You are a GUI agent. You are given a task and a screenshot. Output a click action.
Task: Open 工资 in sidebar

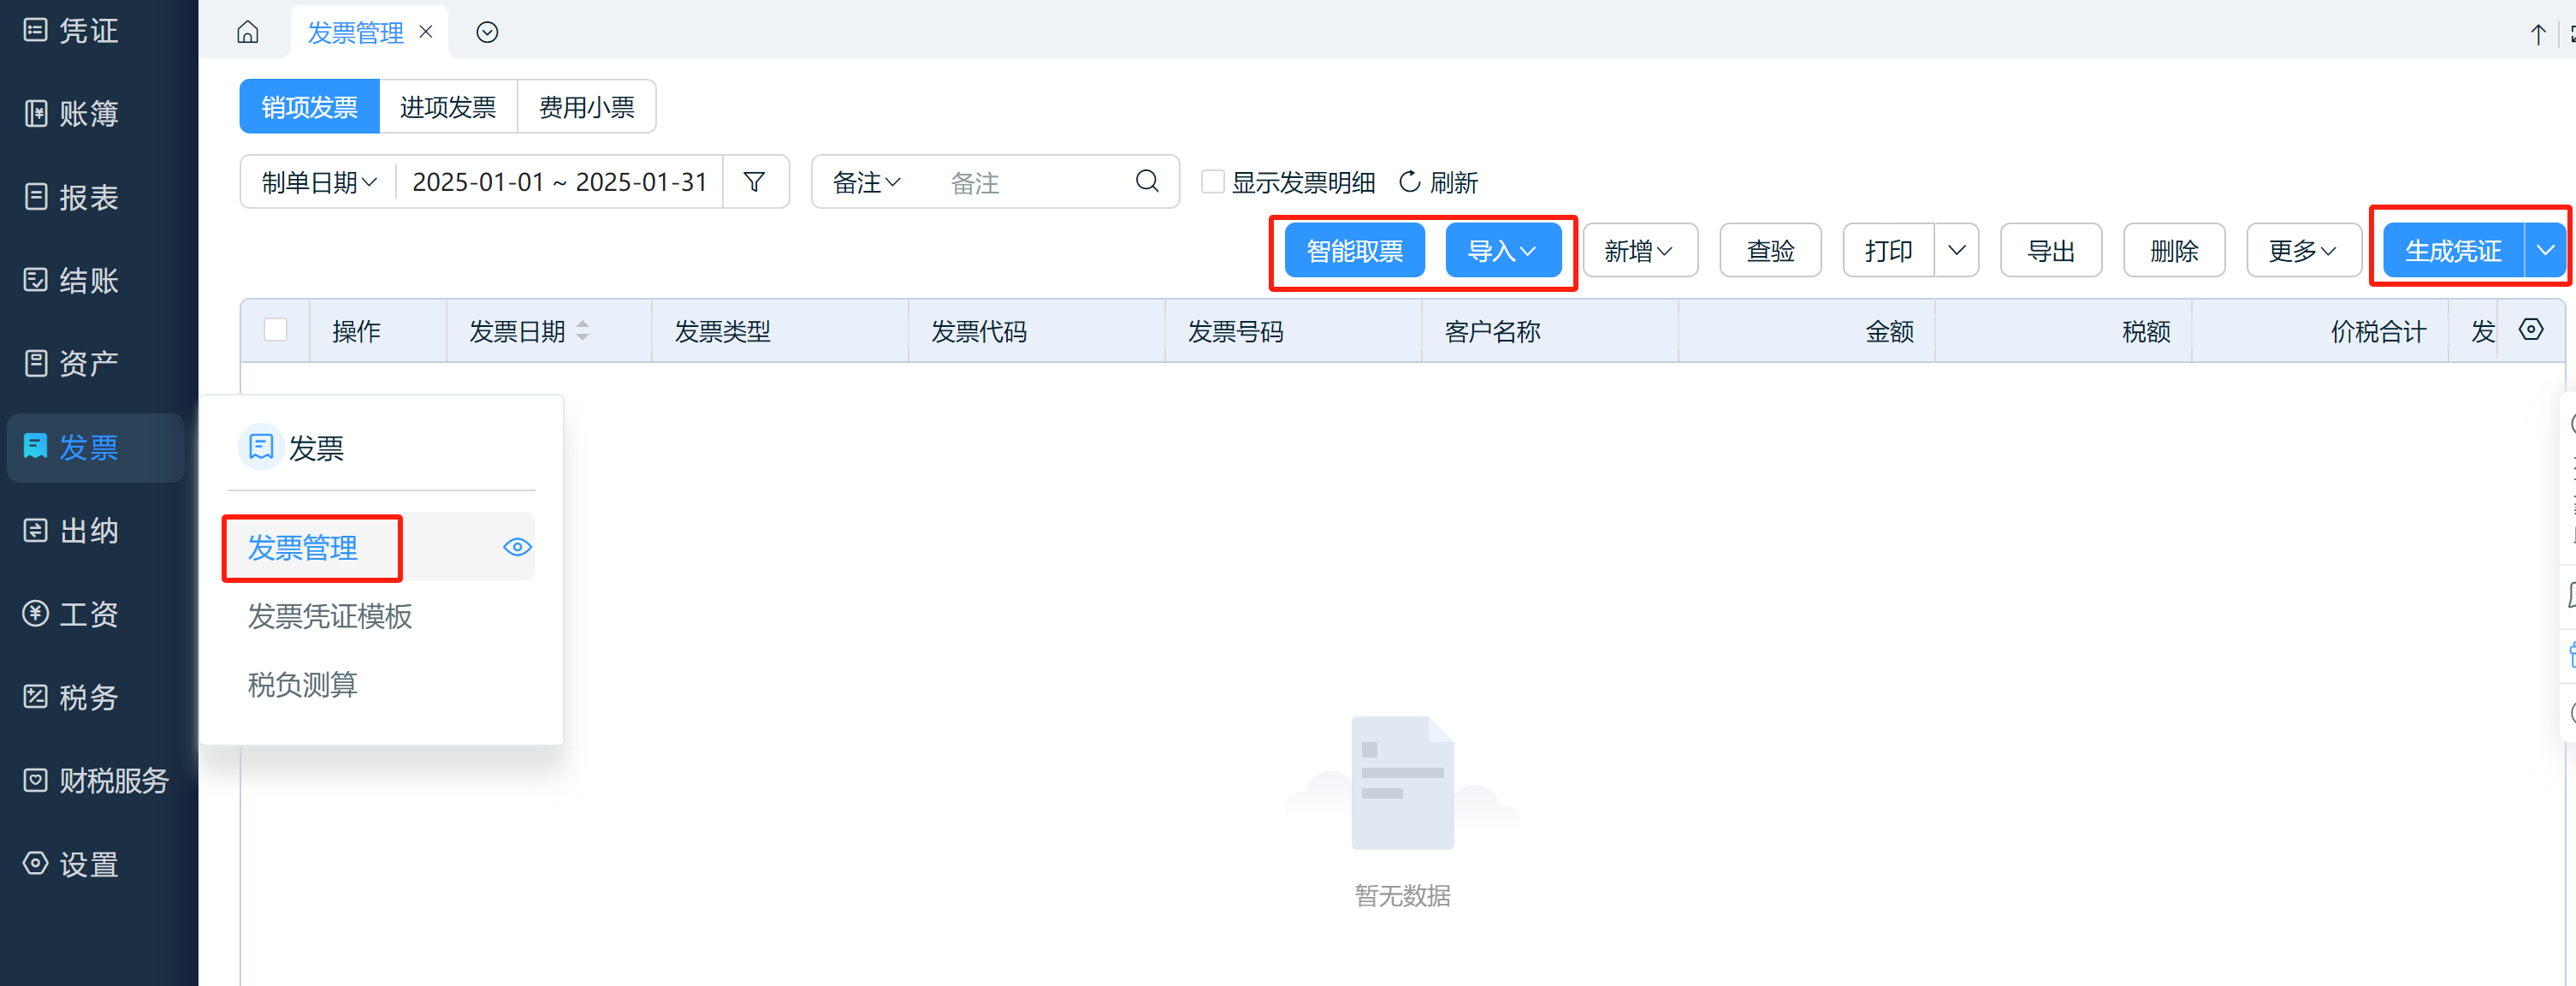[x=88, y=614]
